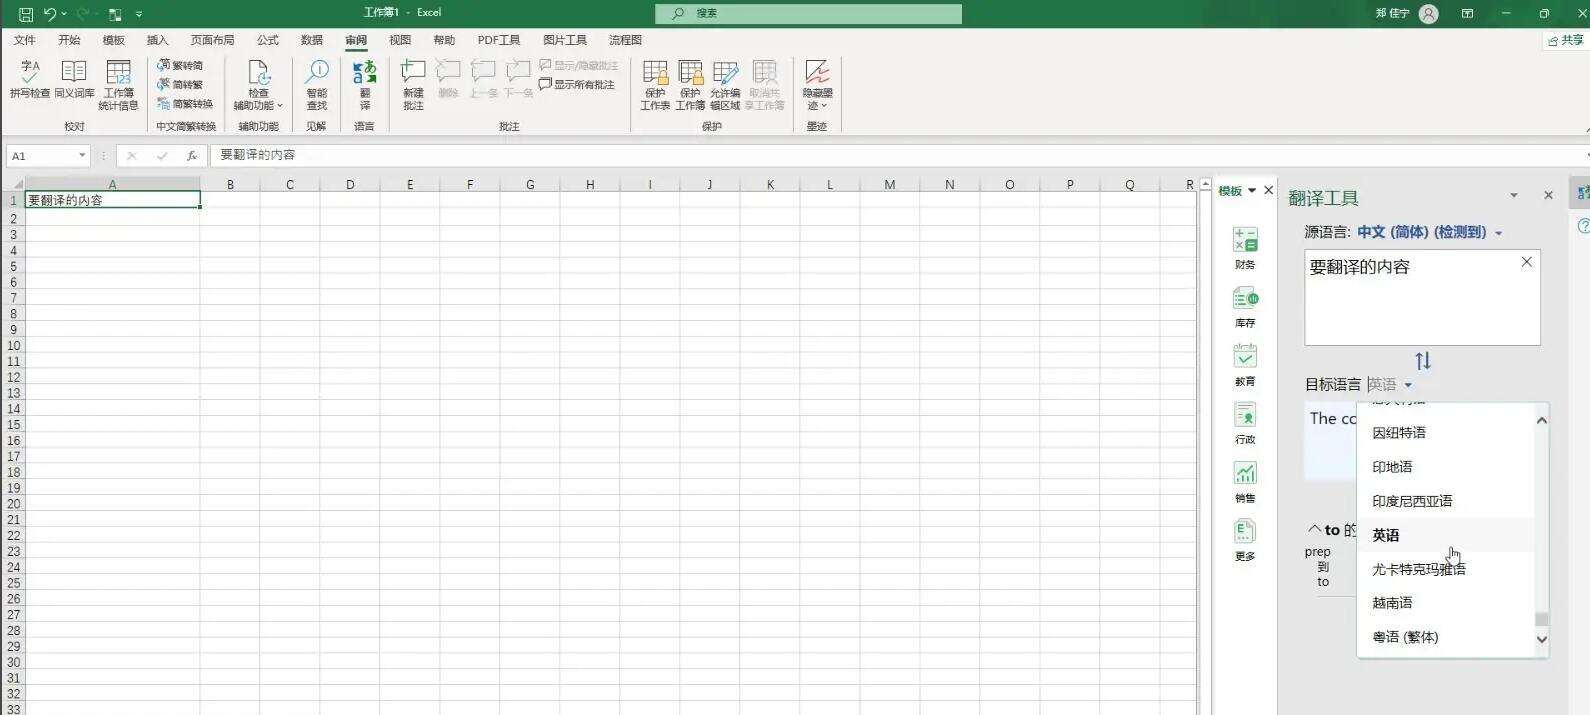Click the select-all corner of the sheet
Viewport: 1590px width, 715px height.
(x=13, y=184)
